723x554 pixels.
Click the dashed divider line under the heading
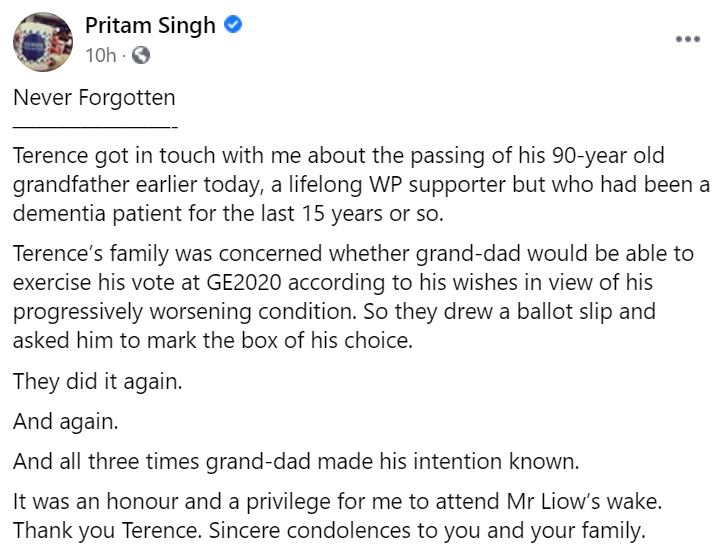pos(95,127)
